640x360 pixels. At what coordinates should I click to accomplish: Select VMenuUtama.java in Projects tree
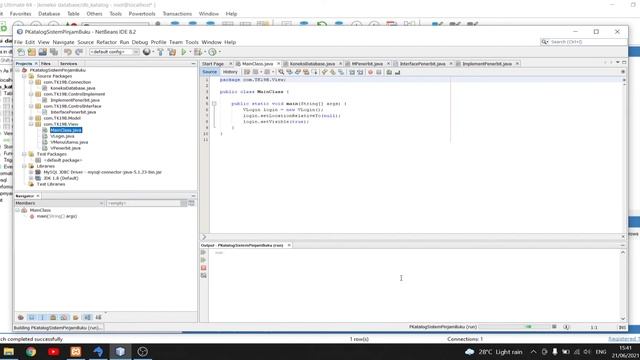tap(69, 142)
